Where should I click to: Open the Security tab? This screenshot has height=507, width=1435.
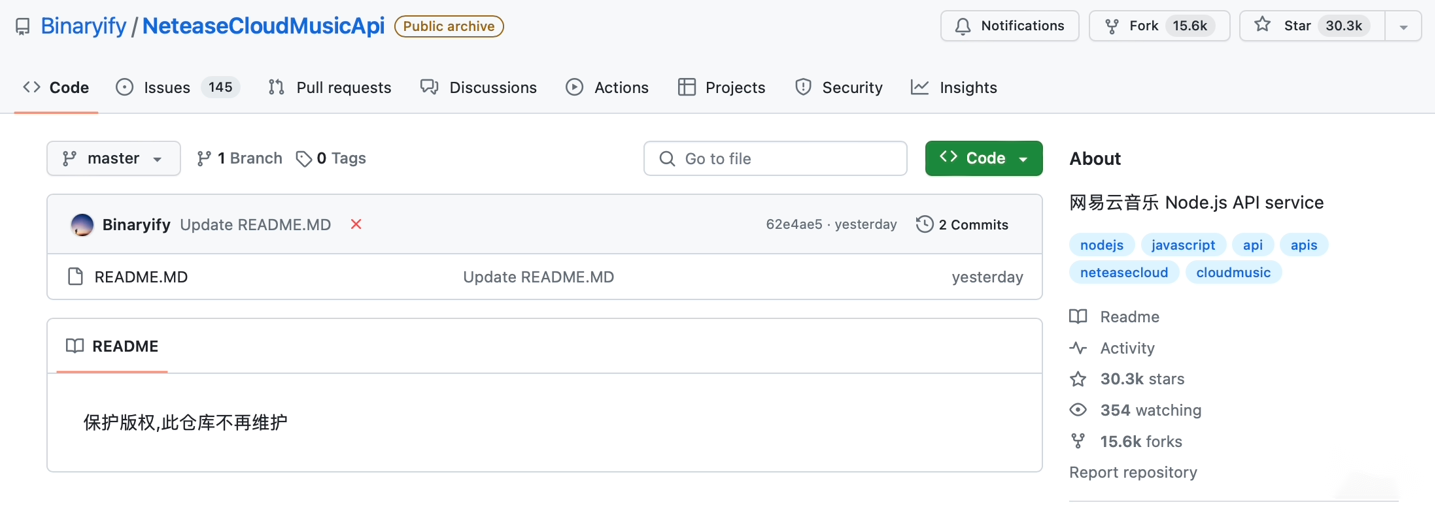839,88
